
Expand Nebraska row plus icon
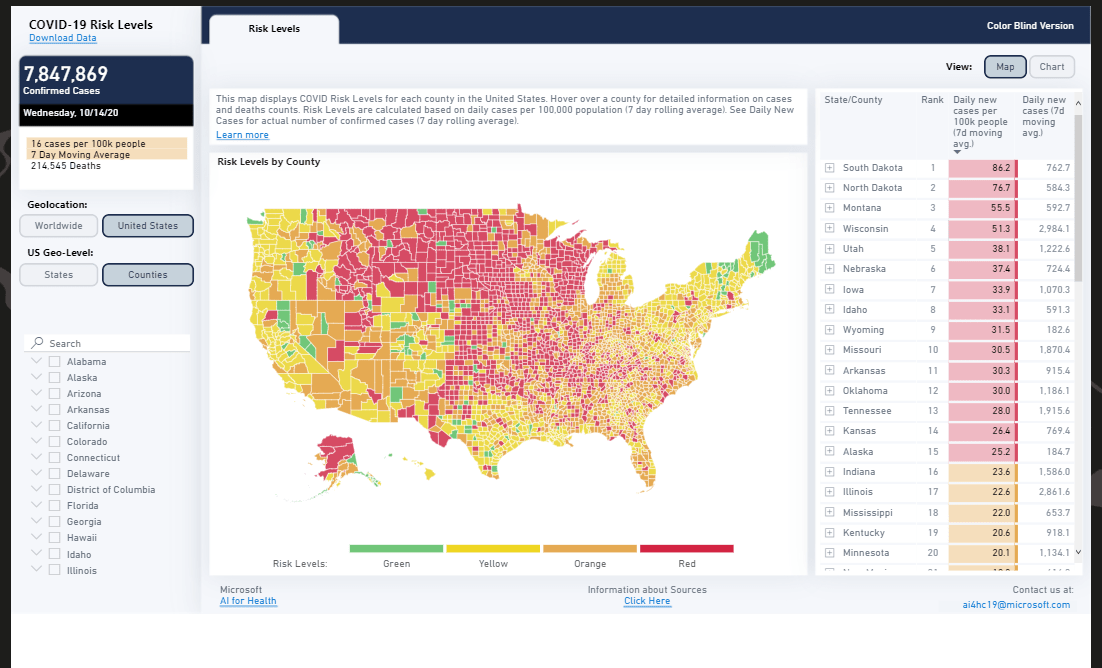click(829, 269)
